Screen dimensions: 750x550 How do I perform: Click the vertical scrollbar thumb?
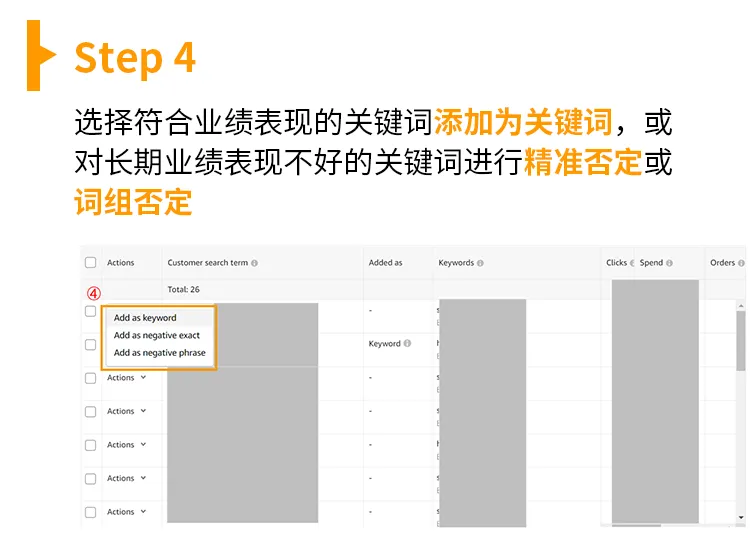[x=741, y=341]
